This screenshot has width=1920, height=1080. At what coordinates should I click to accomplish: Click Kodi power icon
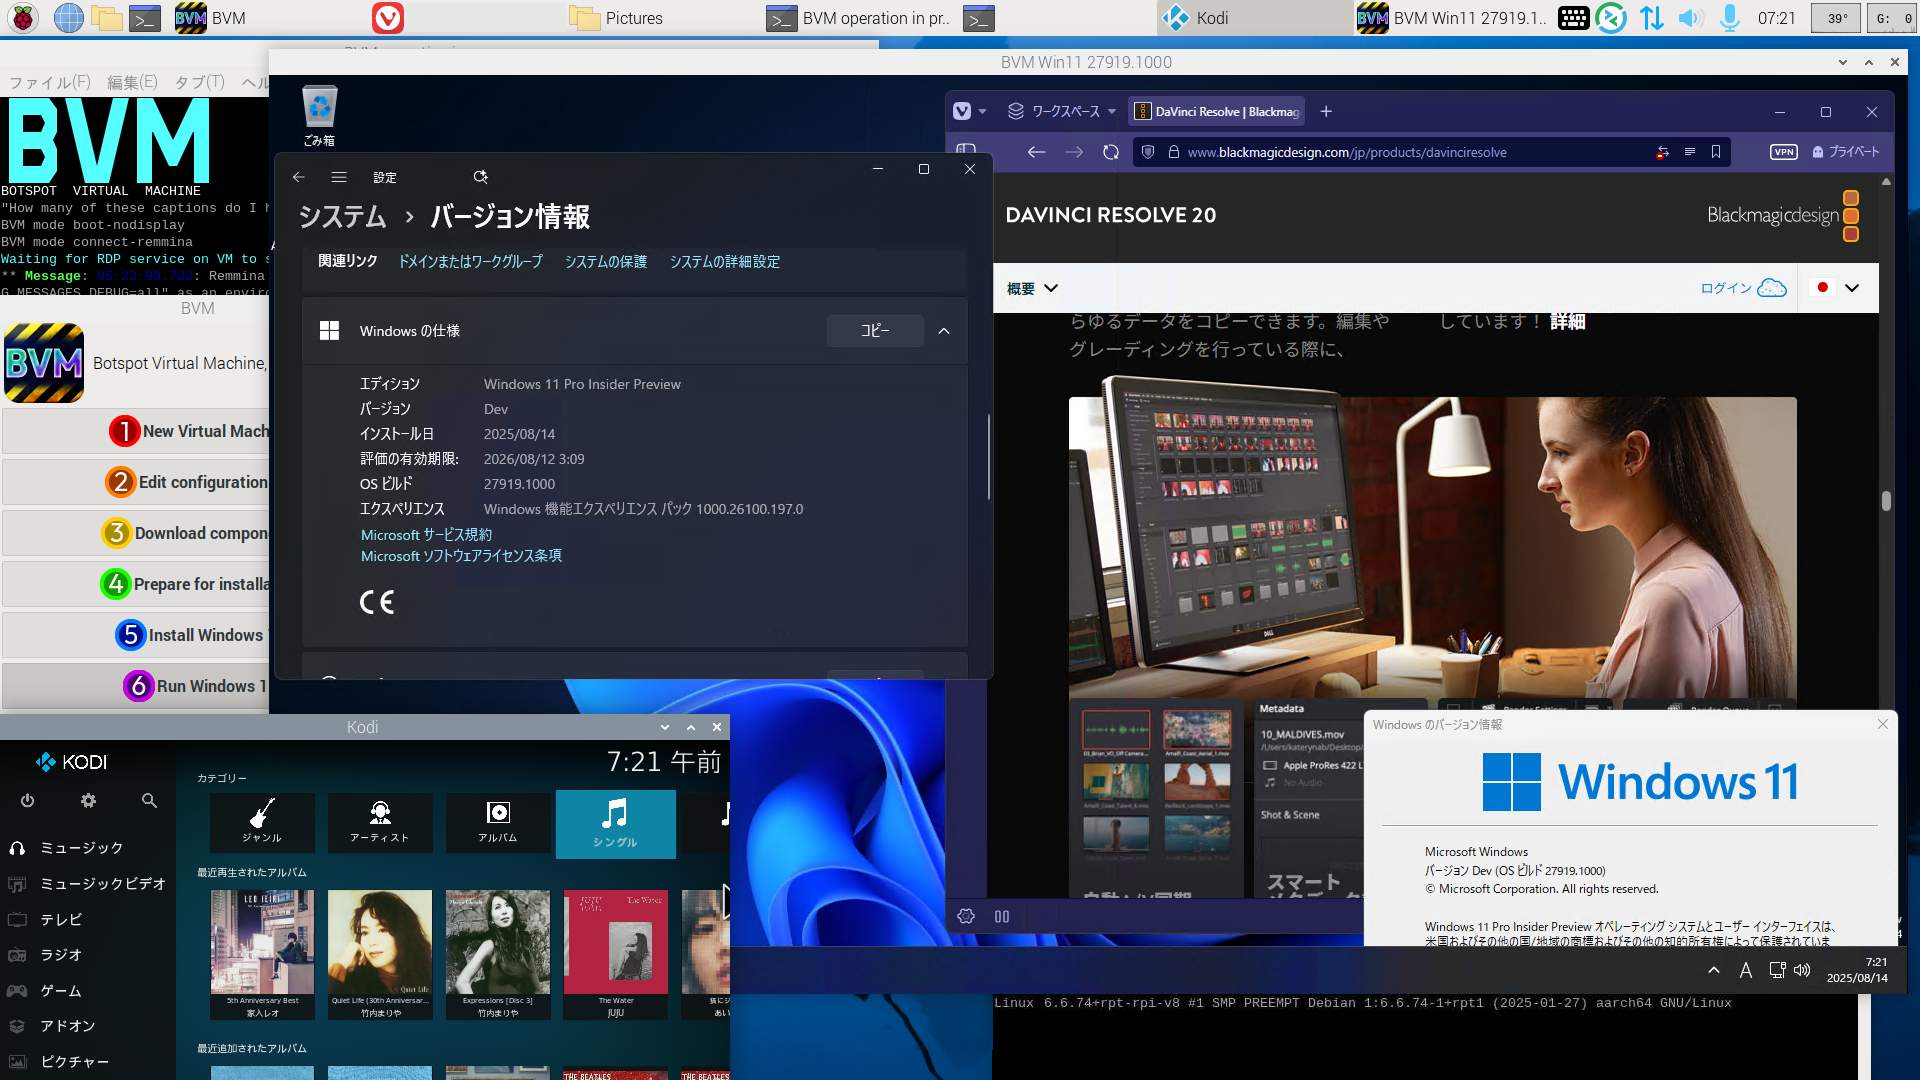(27, 800)
